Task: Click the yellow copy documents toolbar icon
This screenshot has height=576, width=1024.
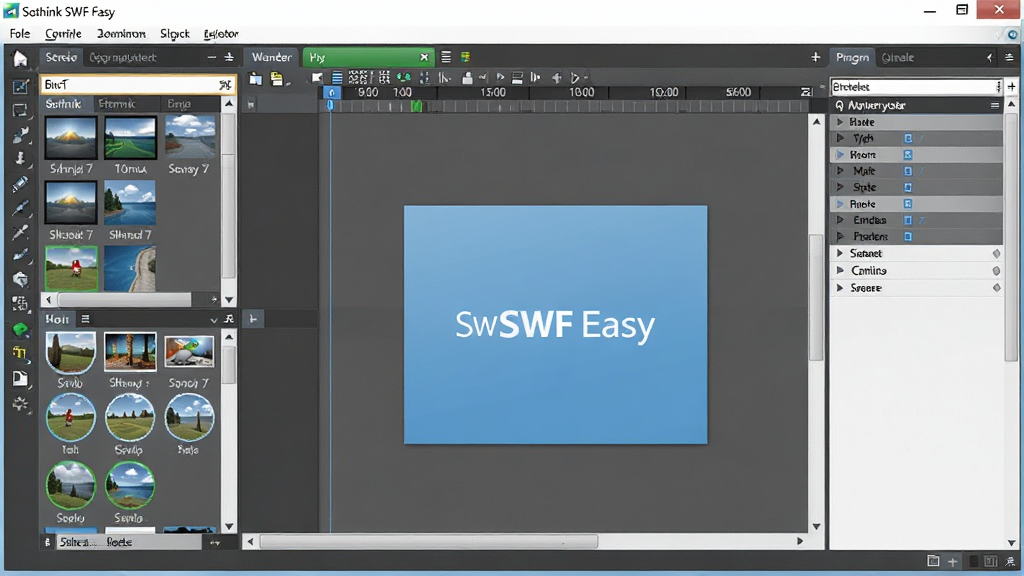Action: coord(277,79)
